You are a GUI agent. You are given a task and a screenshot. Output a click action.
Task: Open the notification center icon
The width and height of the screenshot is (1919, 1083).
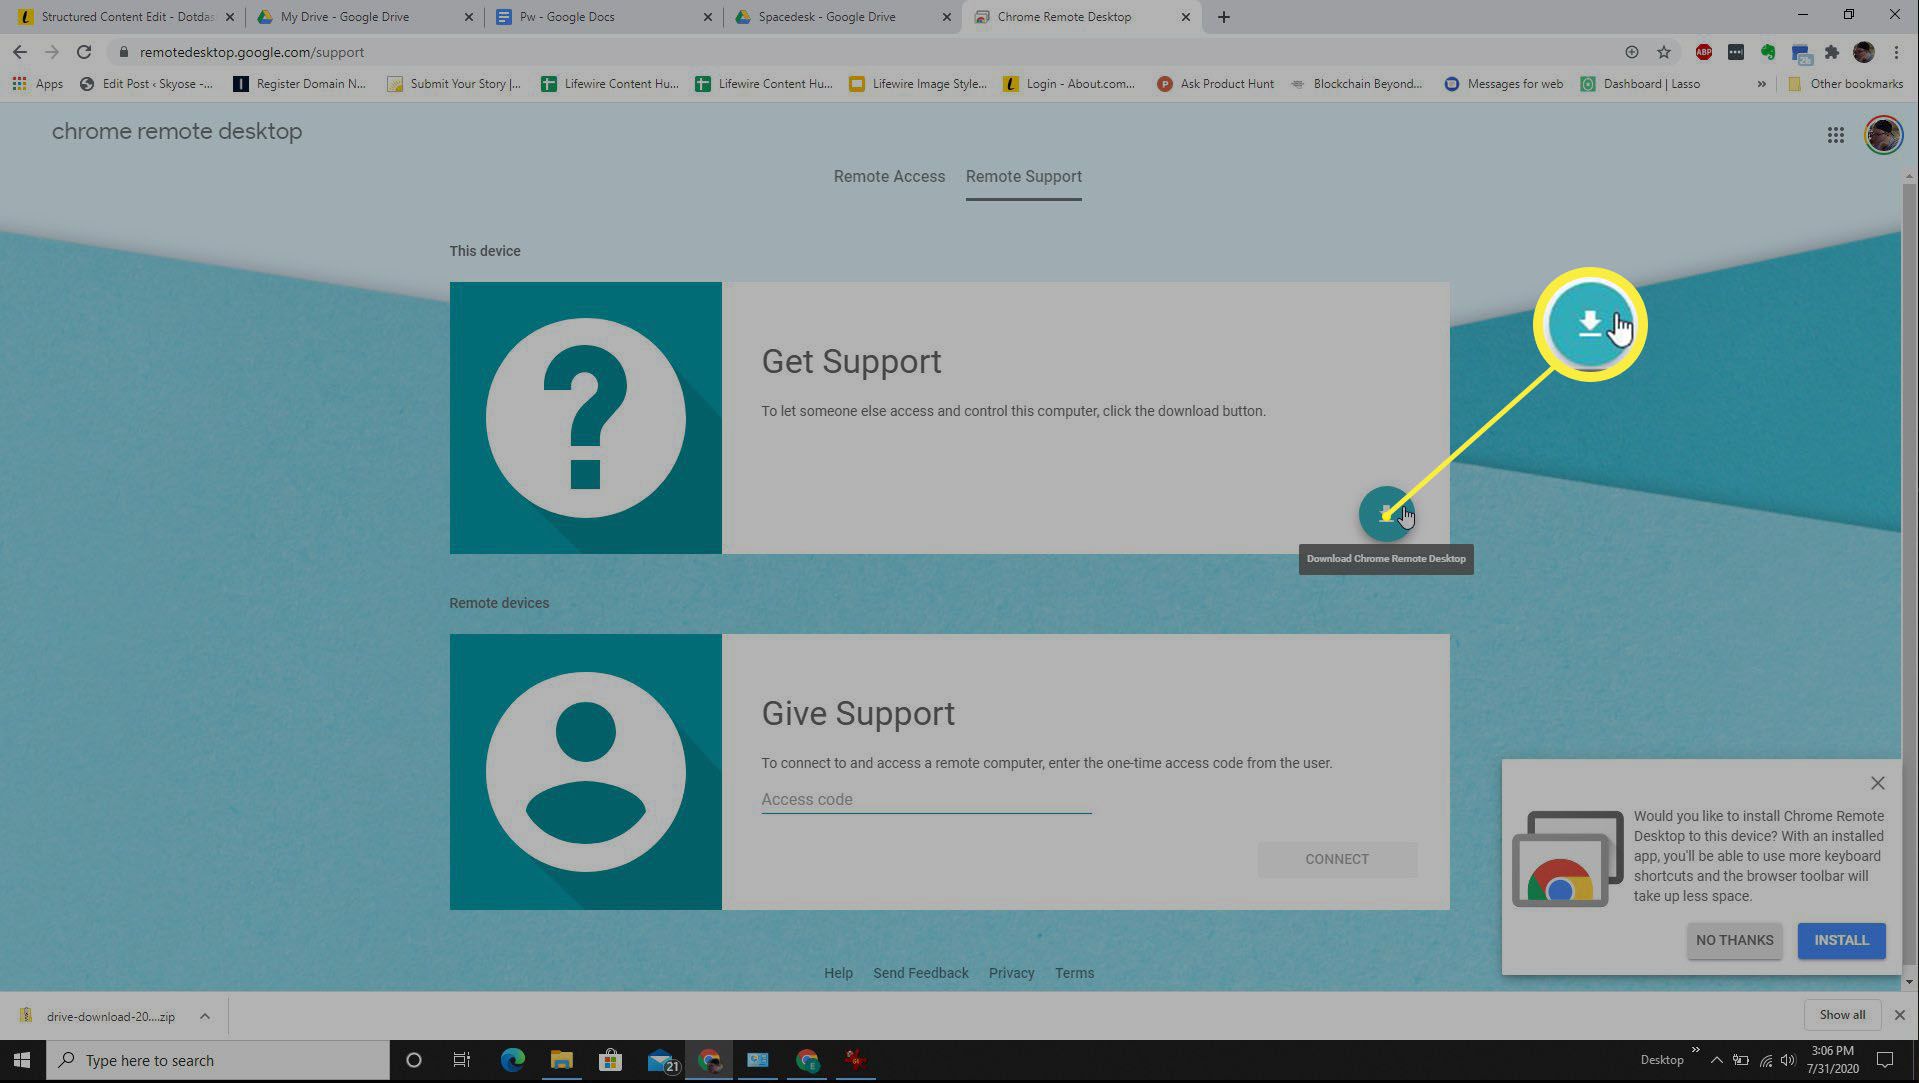click(x=1885, y=1060)
